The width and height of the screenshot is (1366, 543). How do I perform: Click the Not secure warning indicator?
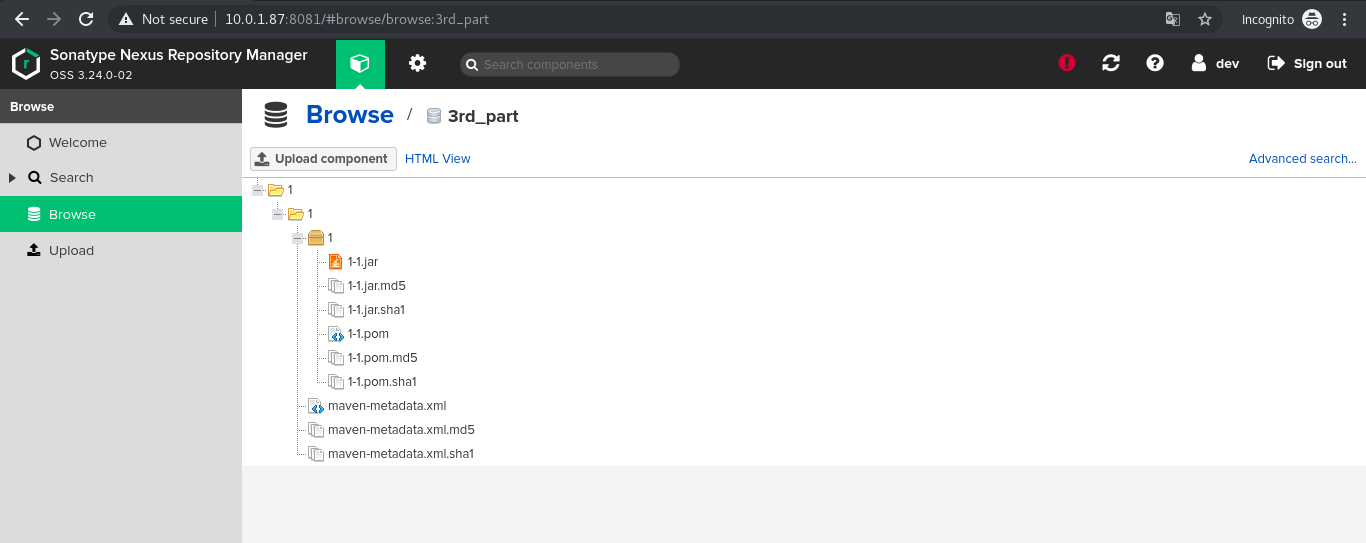163,19
